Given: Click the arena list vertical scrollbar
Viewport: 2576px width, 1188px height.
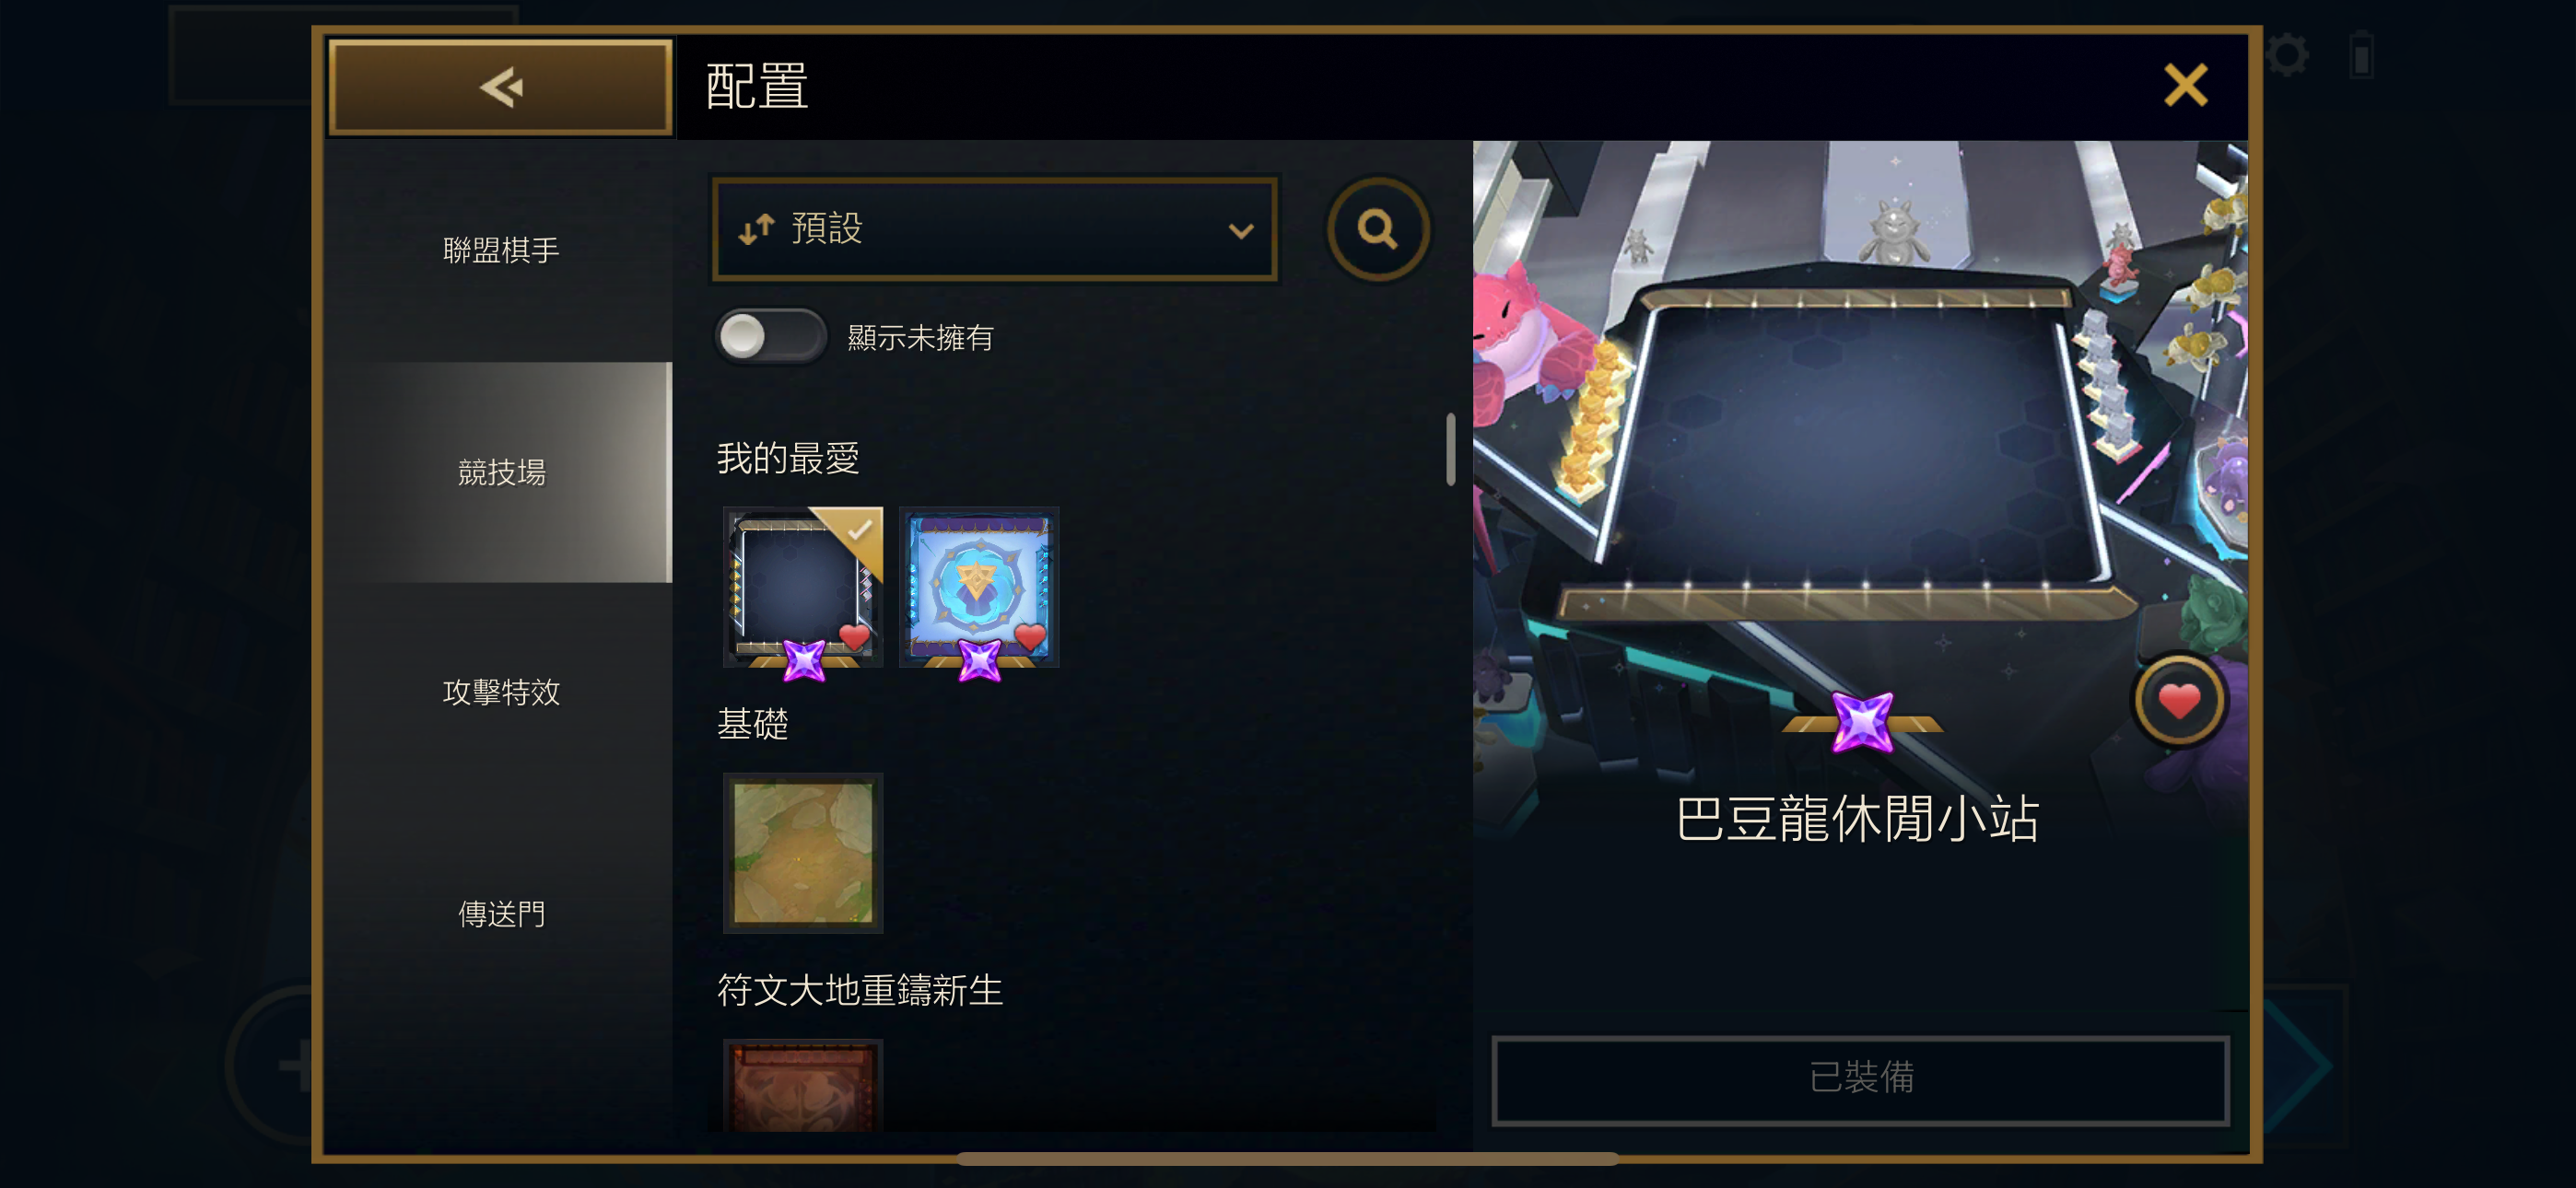Looking at the screenshot, I should (x=1450, y=449).
